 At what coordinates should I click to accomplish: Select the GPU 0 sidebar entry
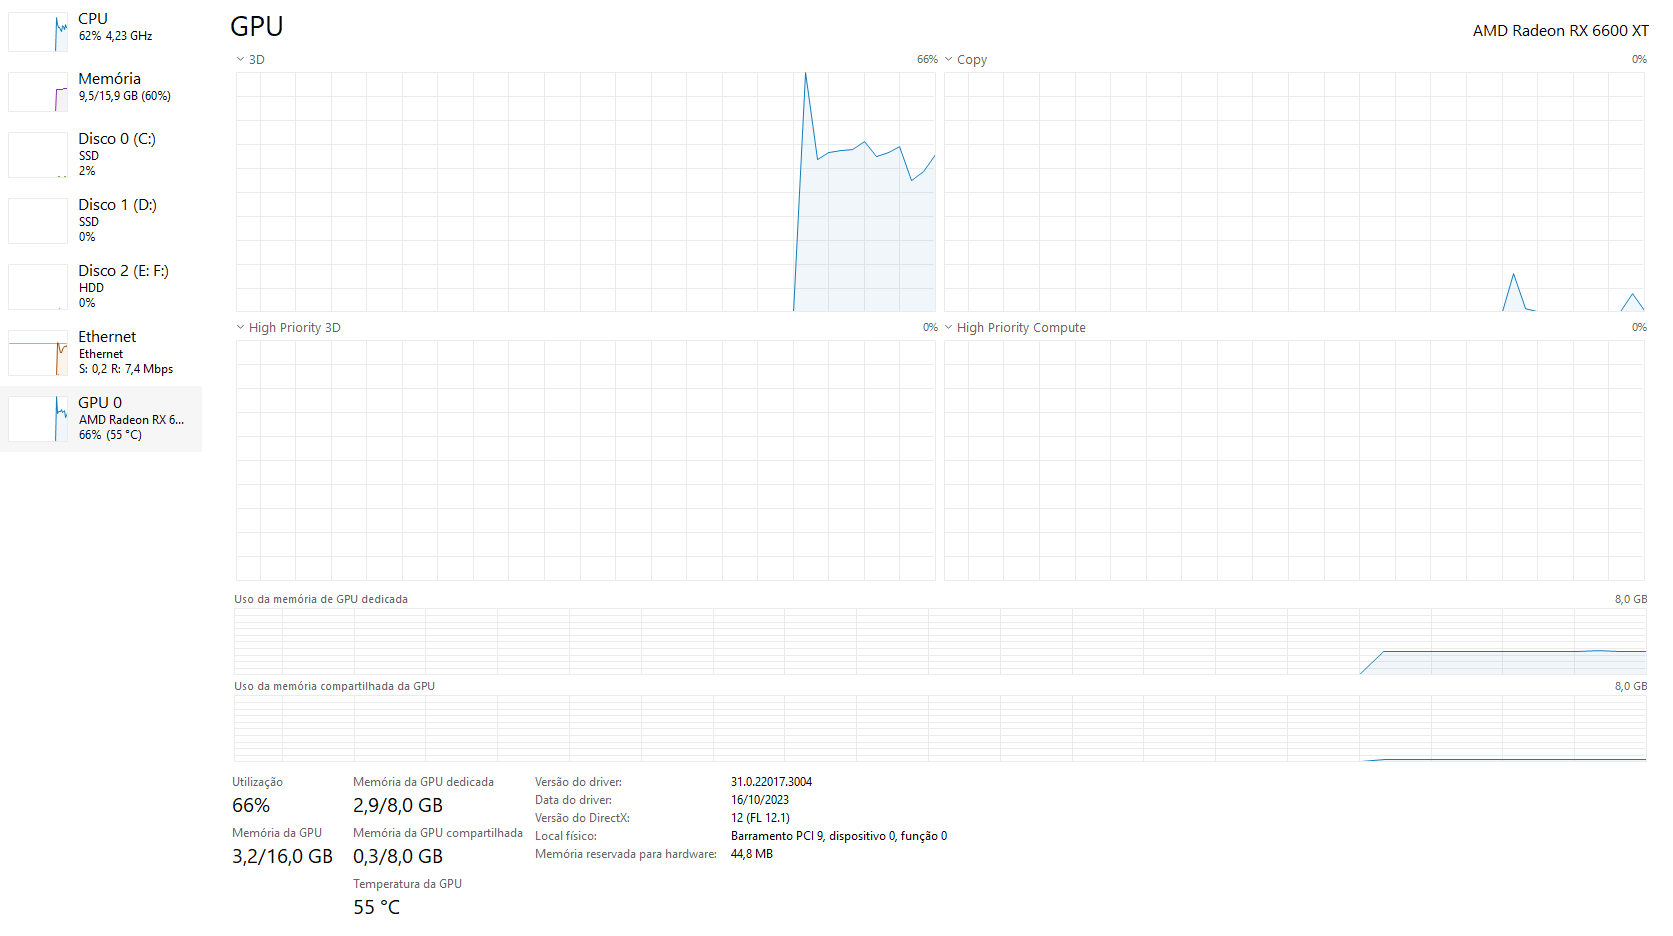tap(101, 419)
